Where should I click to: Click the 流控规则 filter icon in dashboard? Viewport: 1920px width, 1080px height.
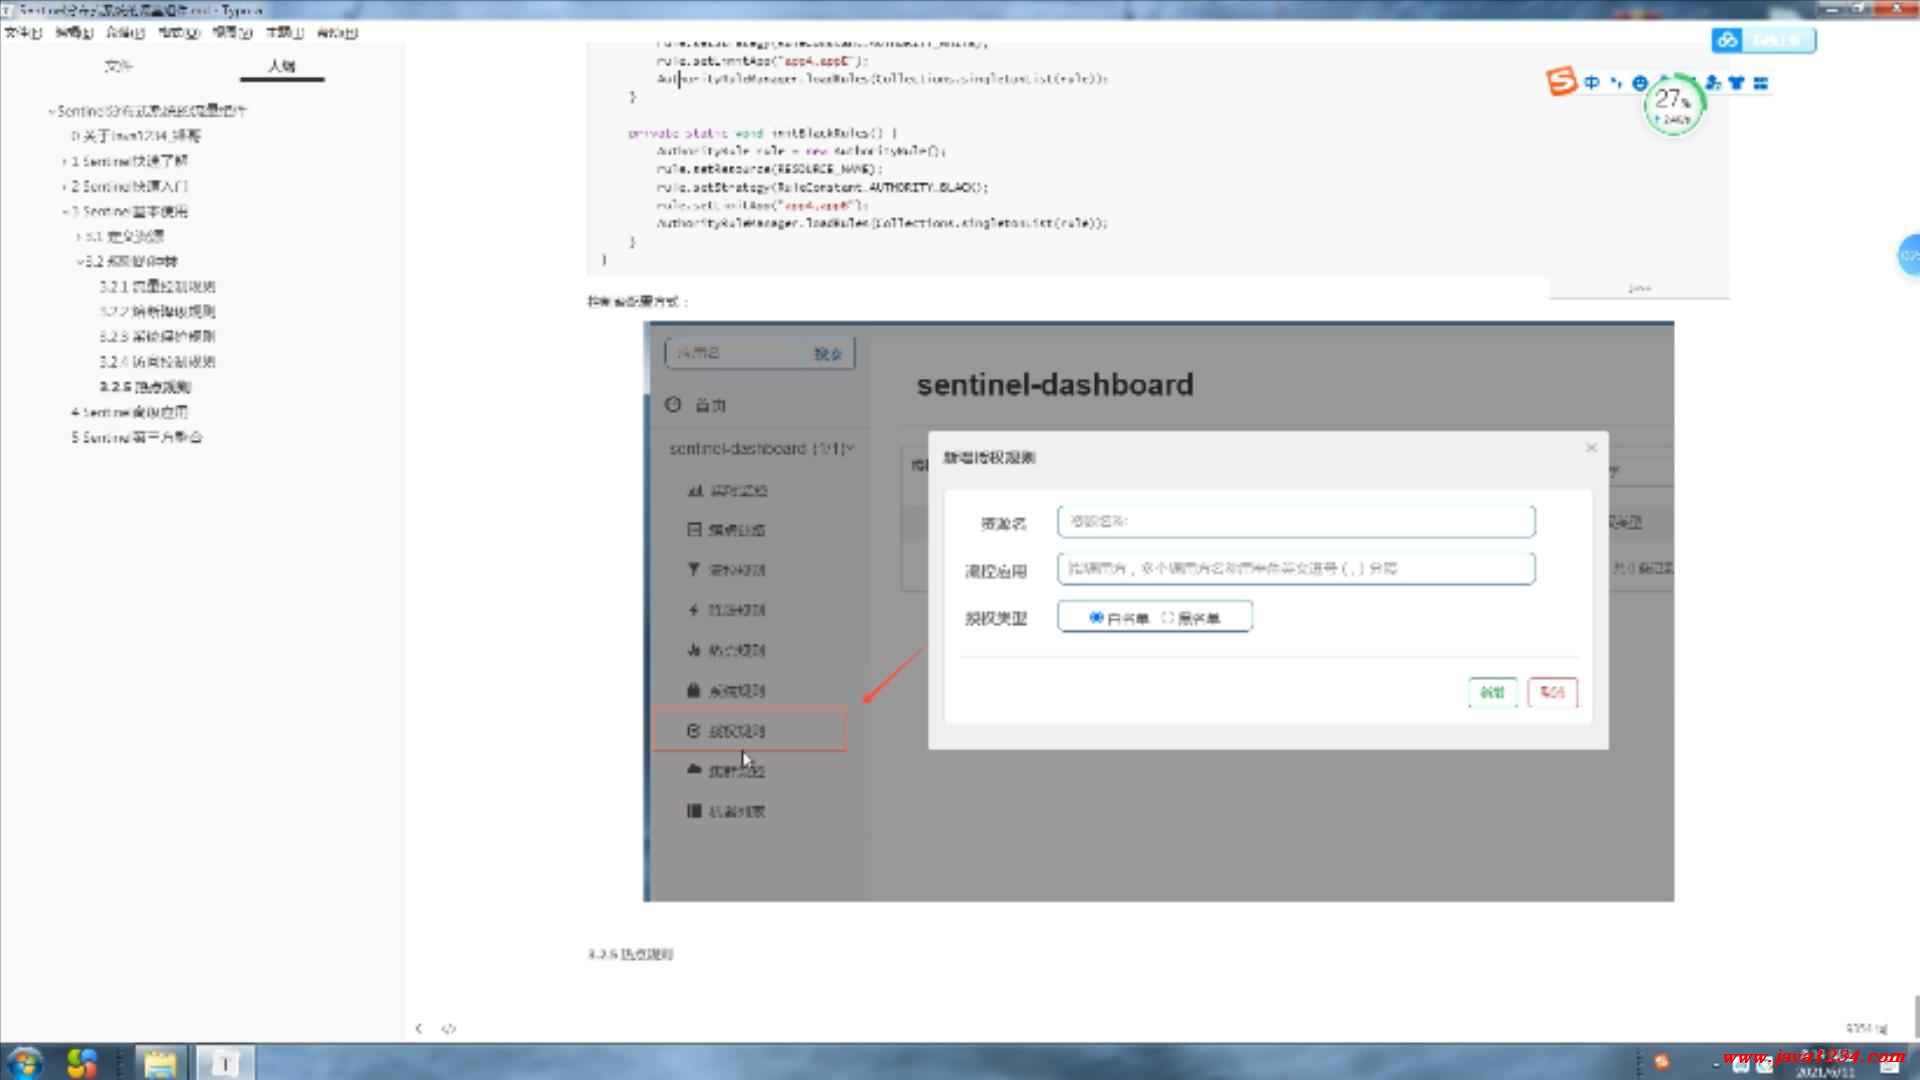(x=694, y=569)
